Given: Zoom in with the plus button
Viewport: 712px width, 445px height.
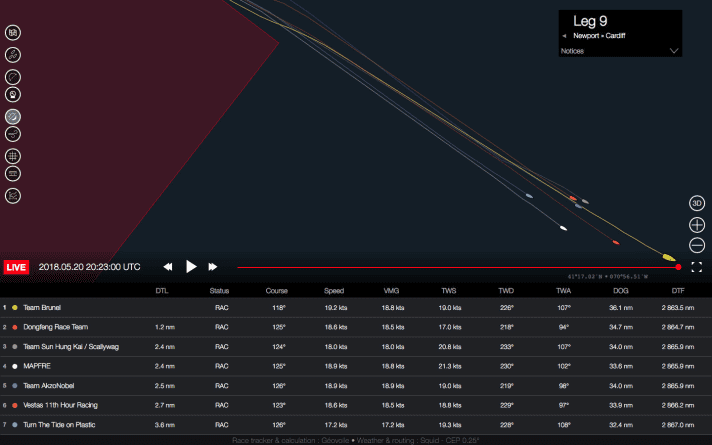Looking at the screenshot, I should (x=697, y=224).
